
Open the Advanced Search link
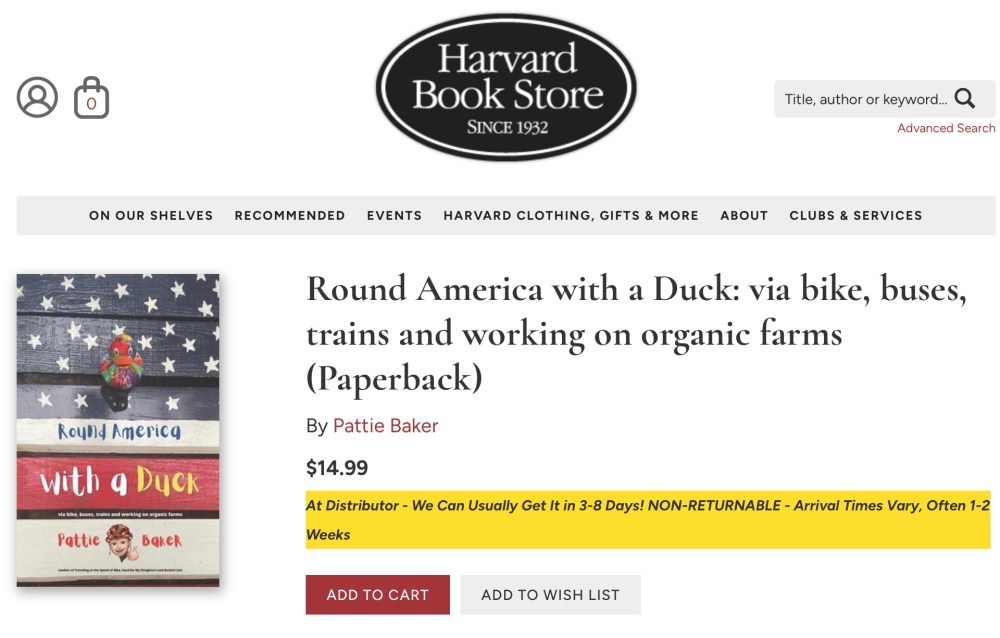(946, 128)
